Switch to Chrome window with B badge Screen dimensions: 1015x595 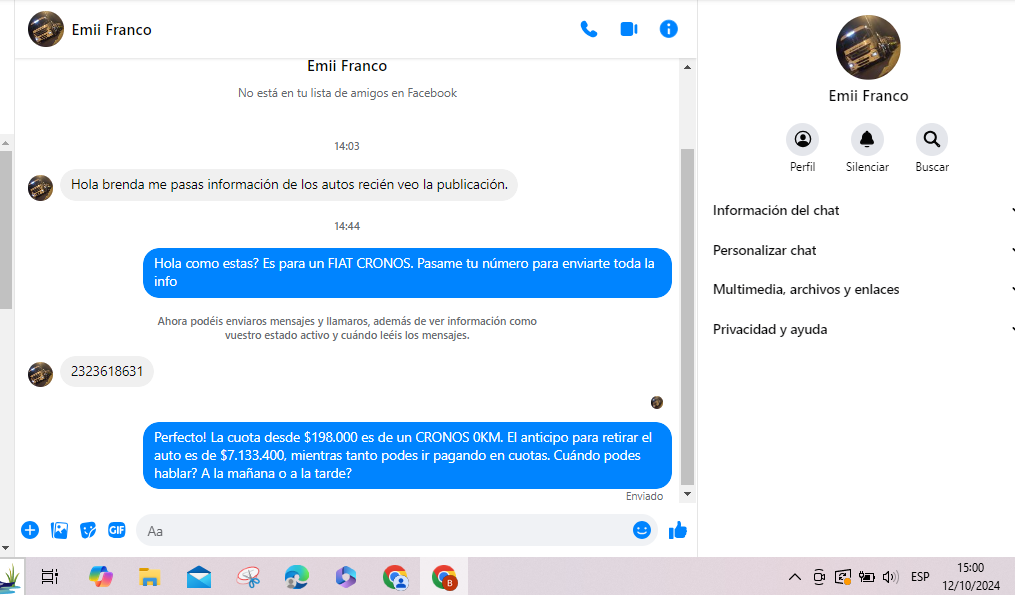coord(444,576)
